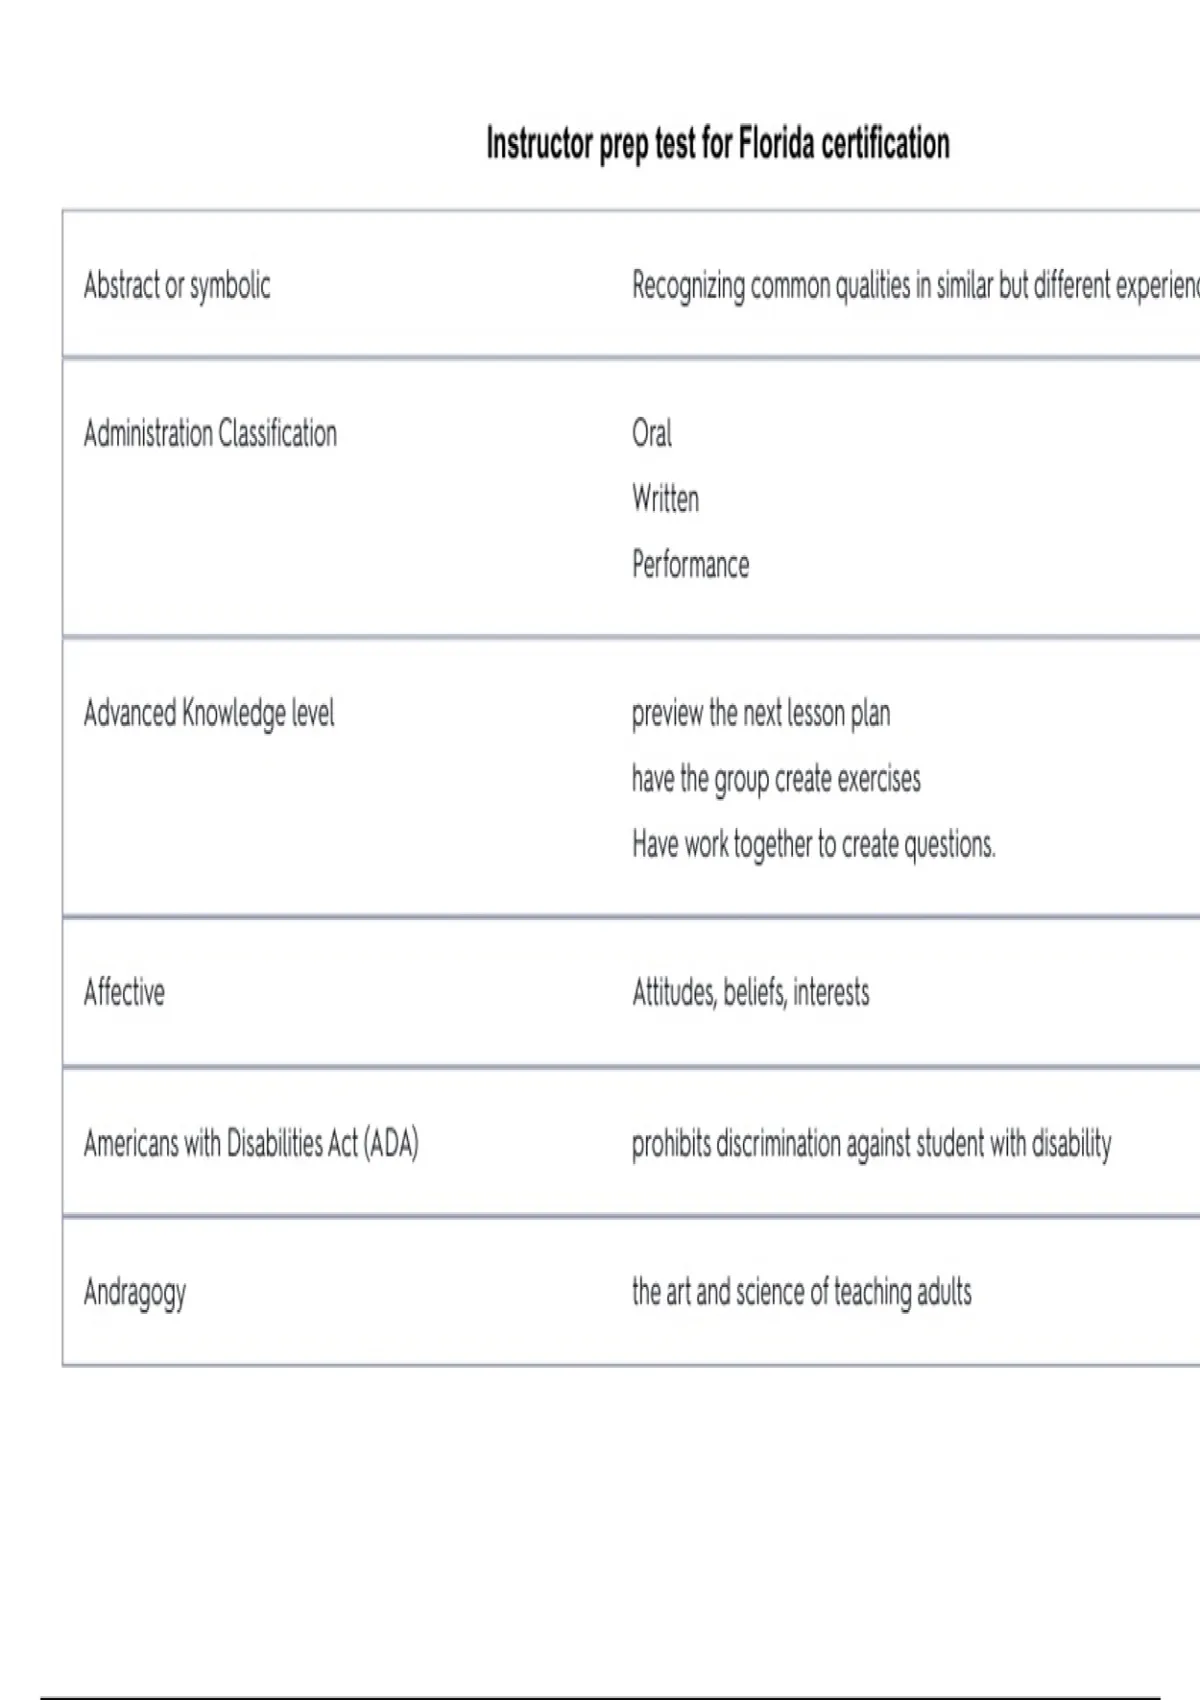Screen dimensions: 1200x1700
Task: Click the 'Oral' definition line
Action: click(x=652, y=434)
